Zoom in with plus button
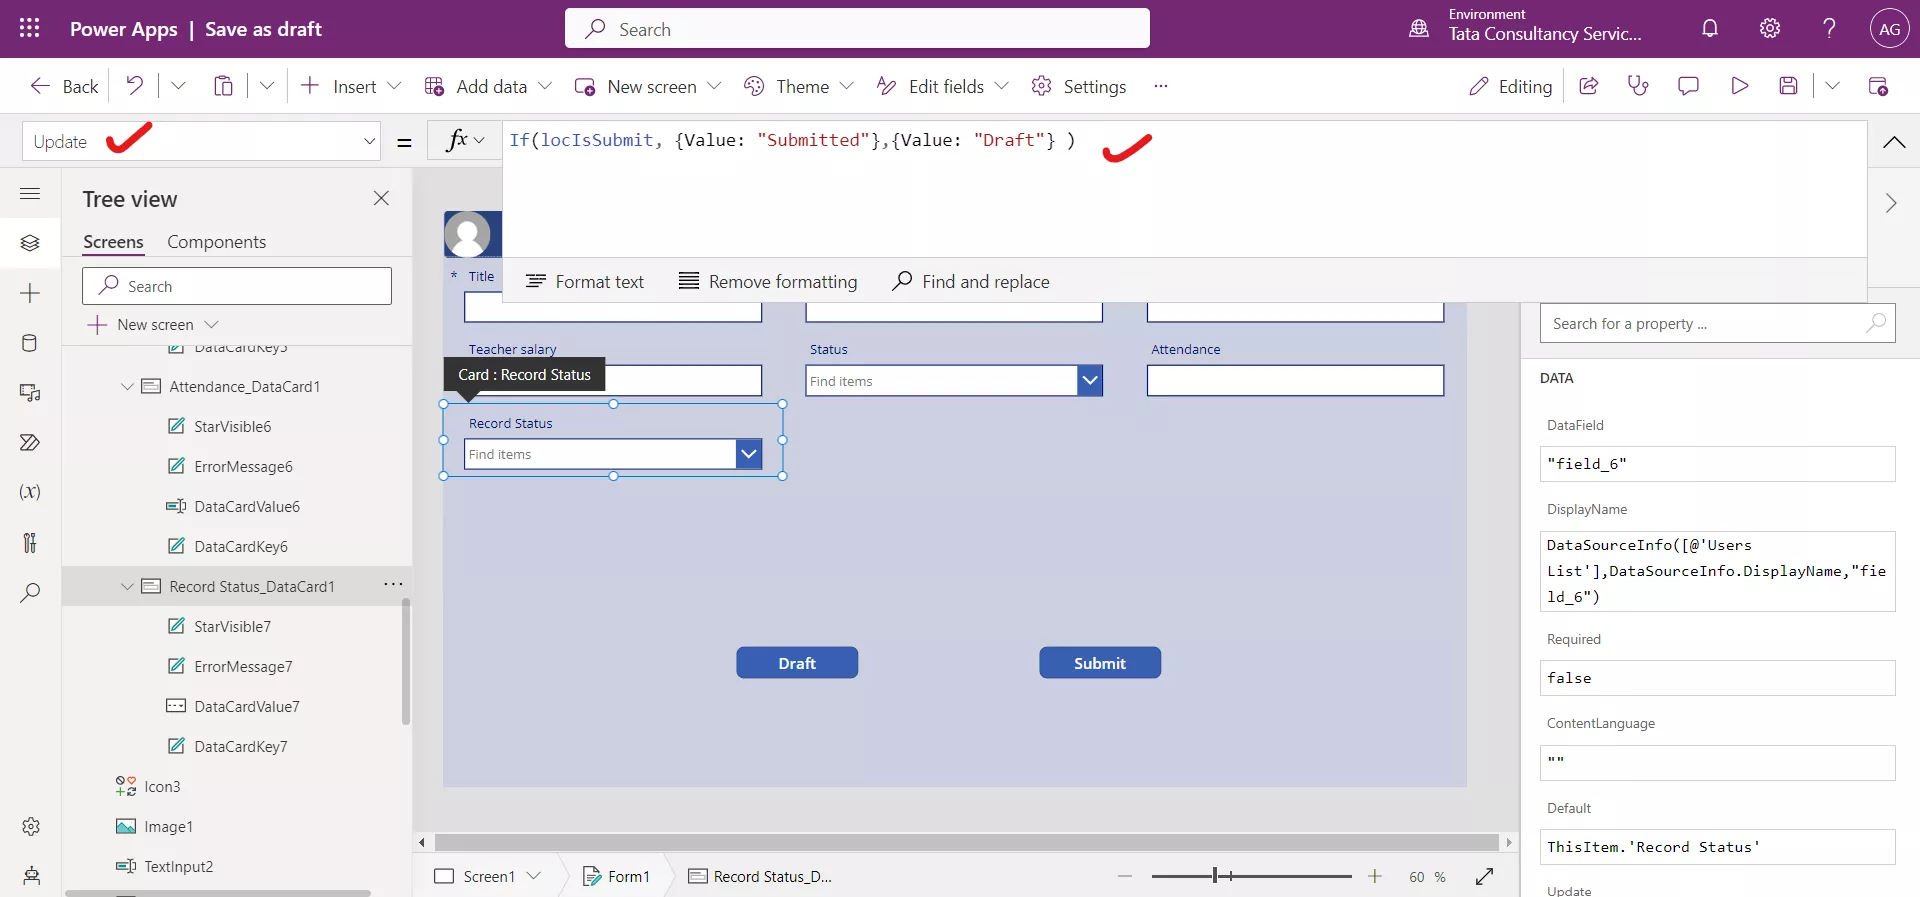 pyautogui.click(x=1375, y=876)
